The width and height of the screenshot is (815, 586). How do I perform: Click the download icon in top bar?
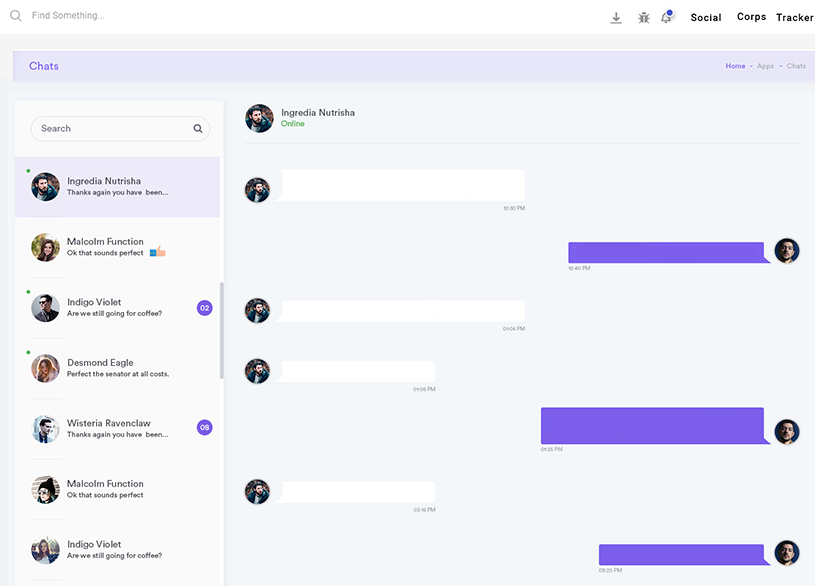coord(616,18)
